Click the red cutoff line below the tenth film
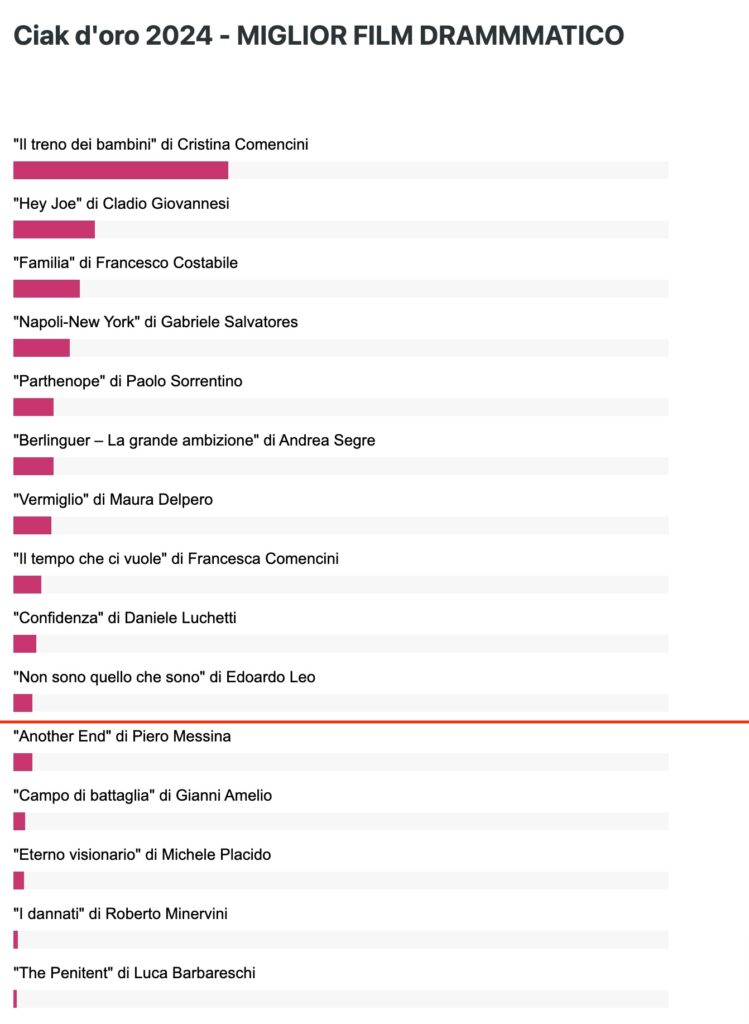Viewport: 749px width, 1024px height. pyautogui.click(x=374, y=722)
